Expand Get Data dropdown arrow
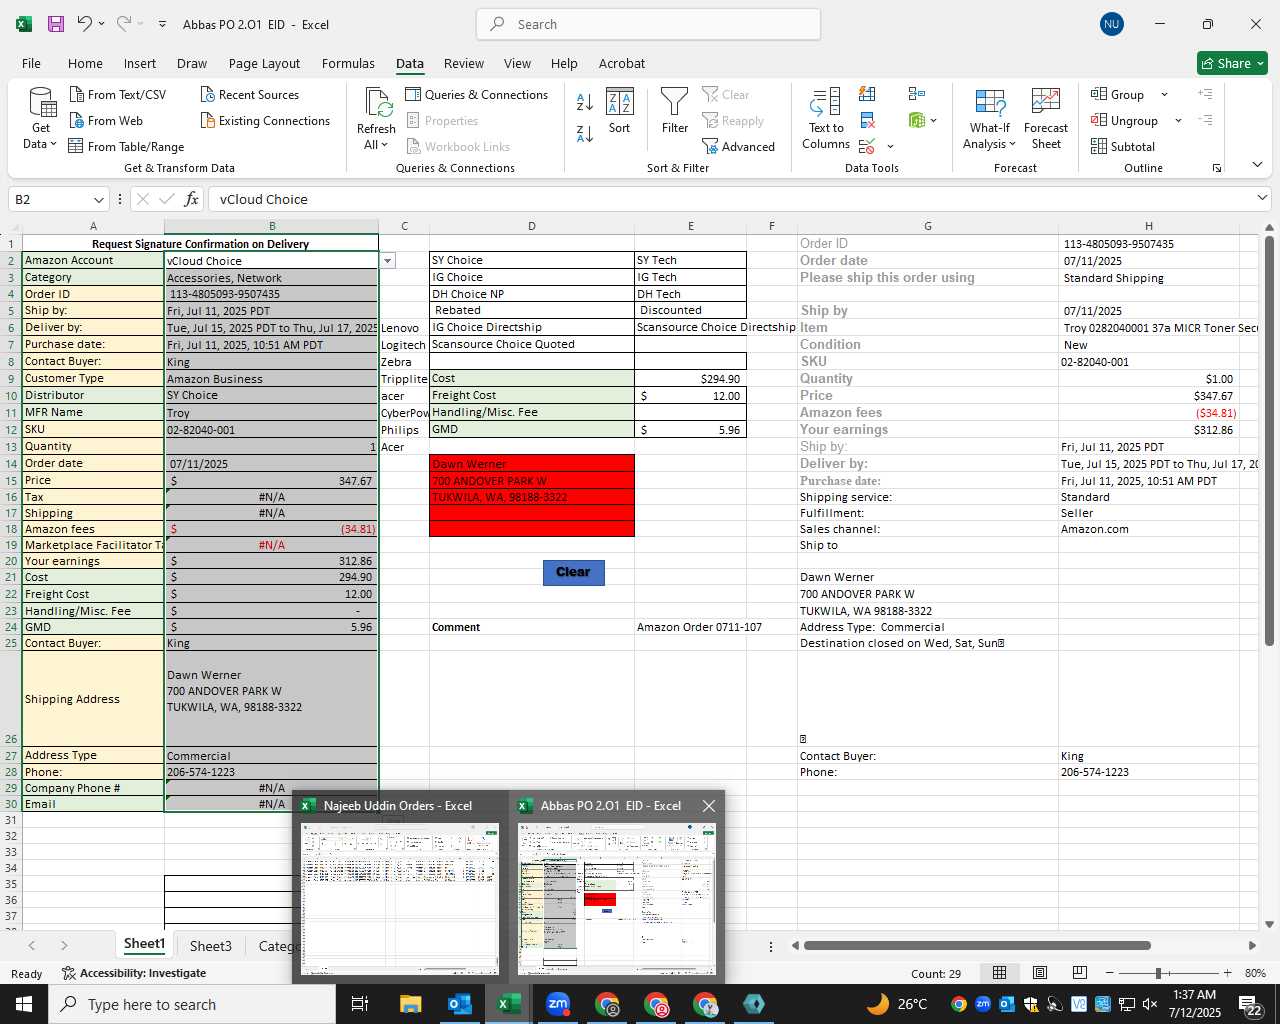 pos(53,144)
